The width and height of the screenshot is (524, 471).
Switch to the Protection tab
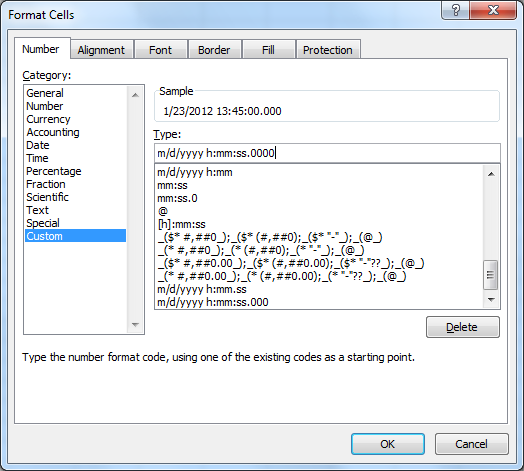point(328,50)
